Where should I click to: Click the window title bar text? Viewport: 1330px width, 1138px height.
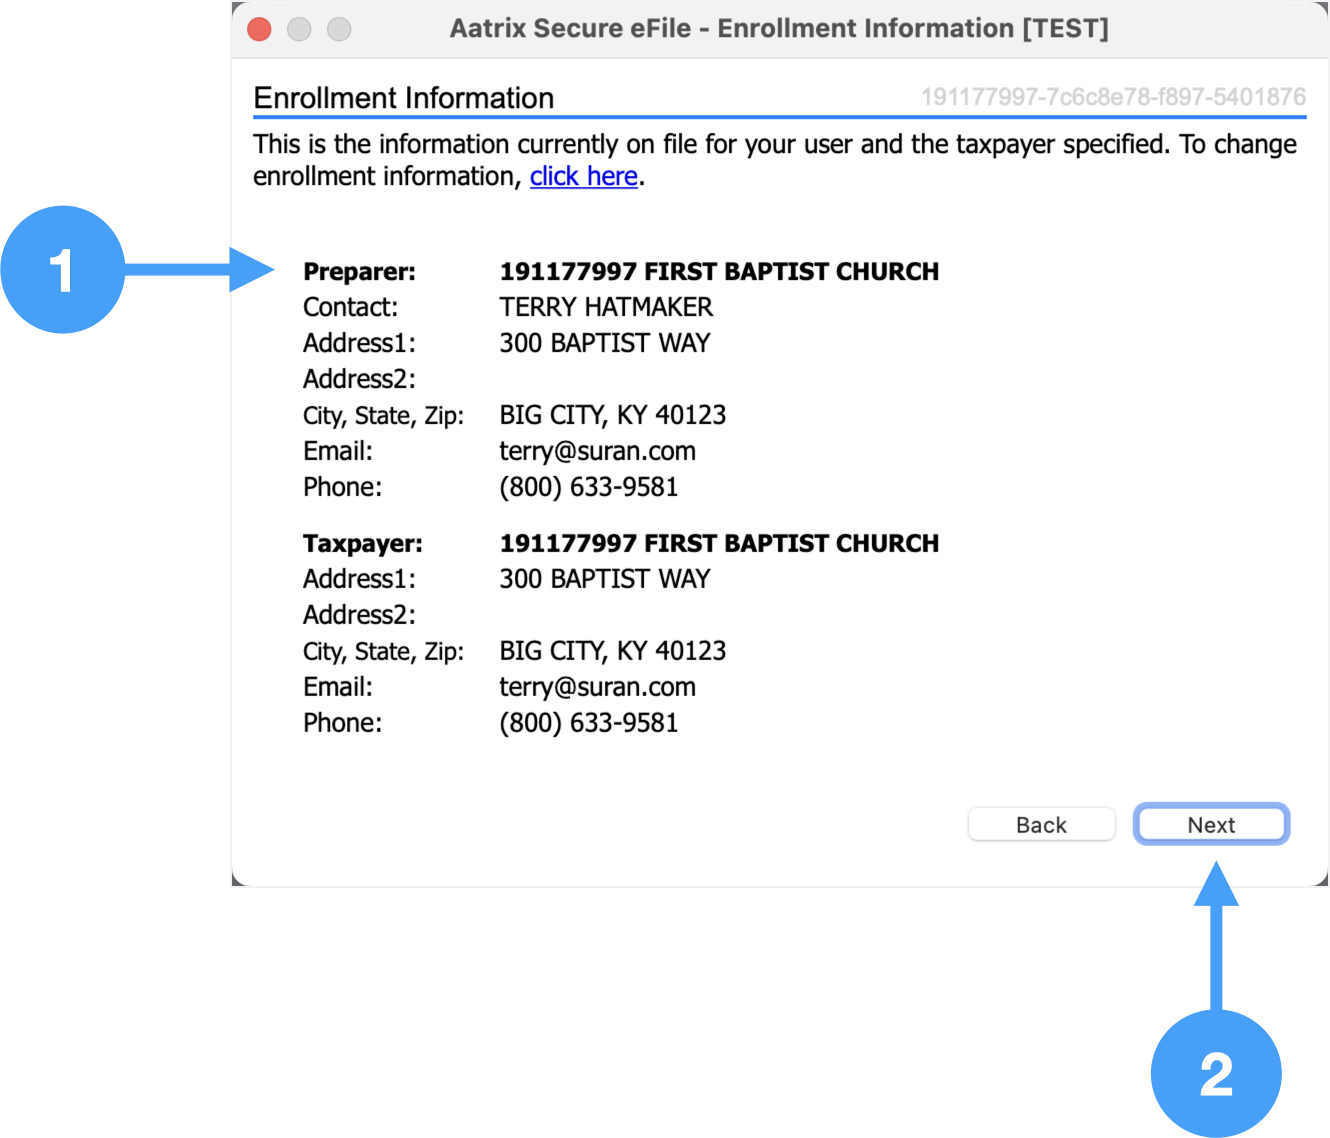(x=778, y=29)
